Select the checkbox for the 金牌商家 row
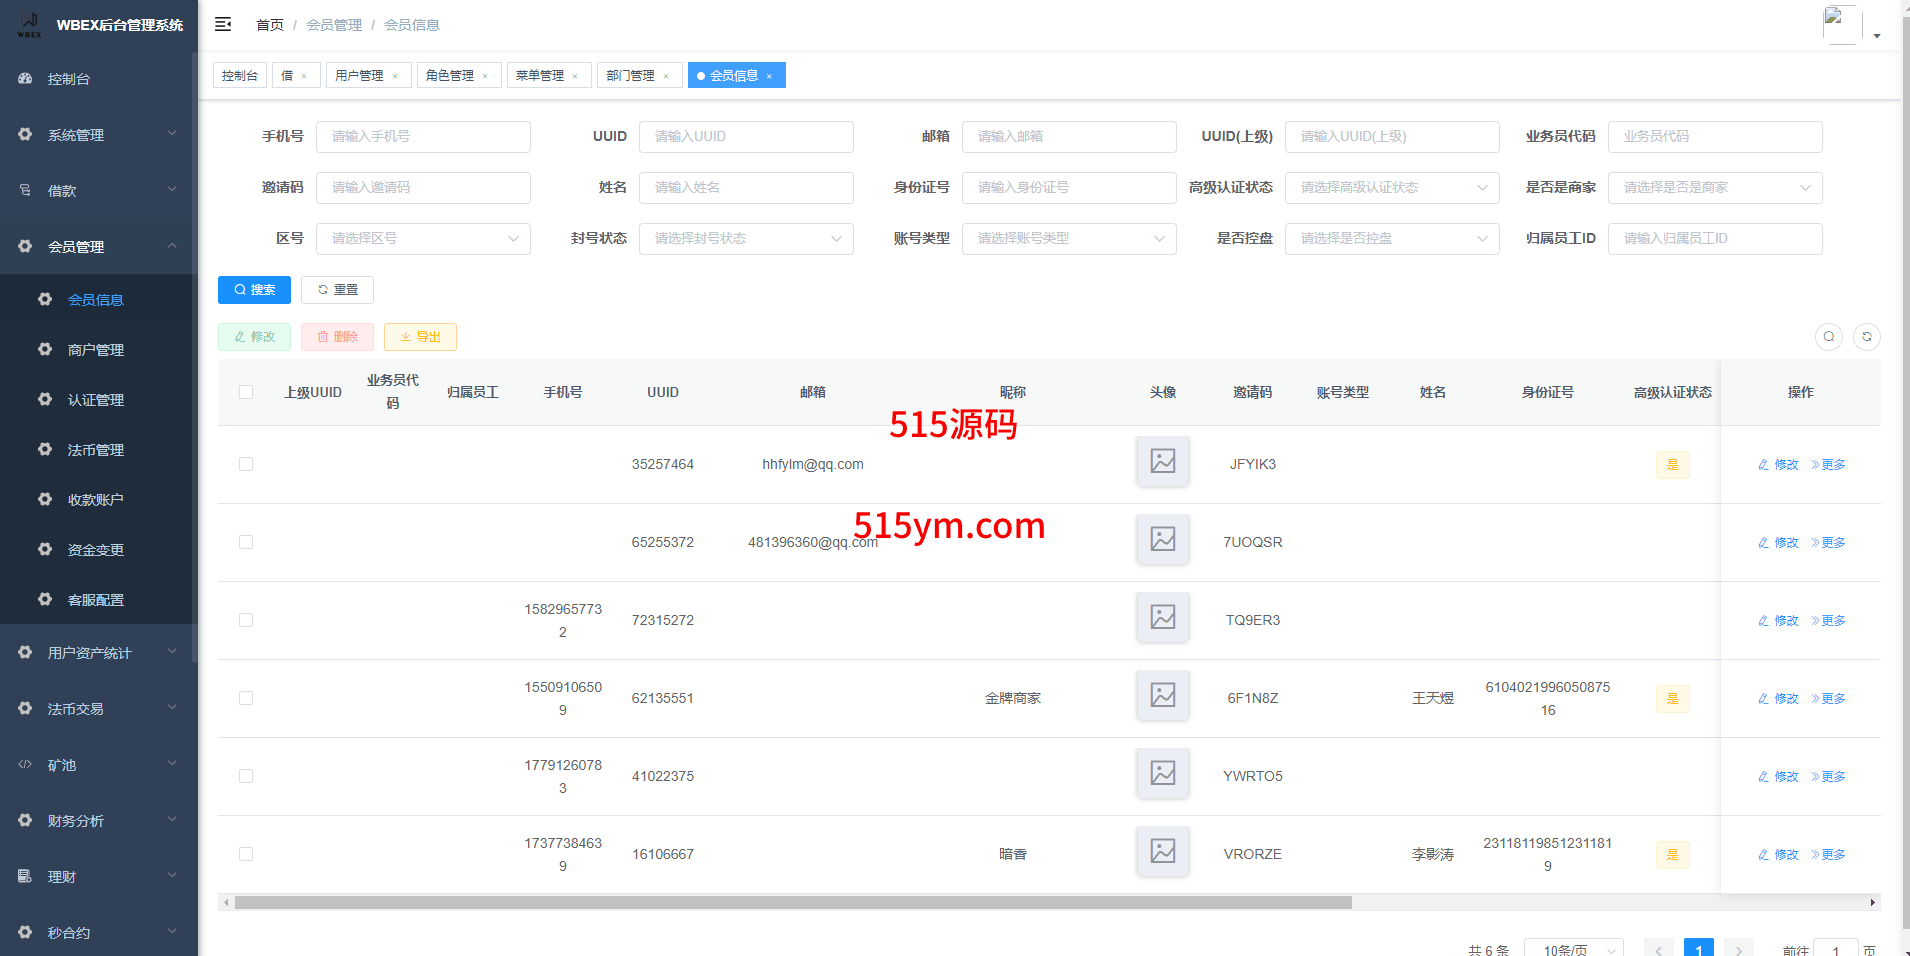 coord(246,698)
